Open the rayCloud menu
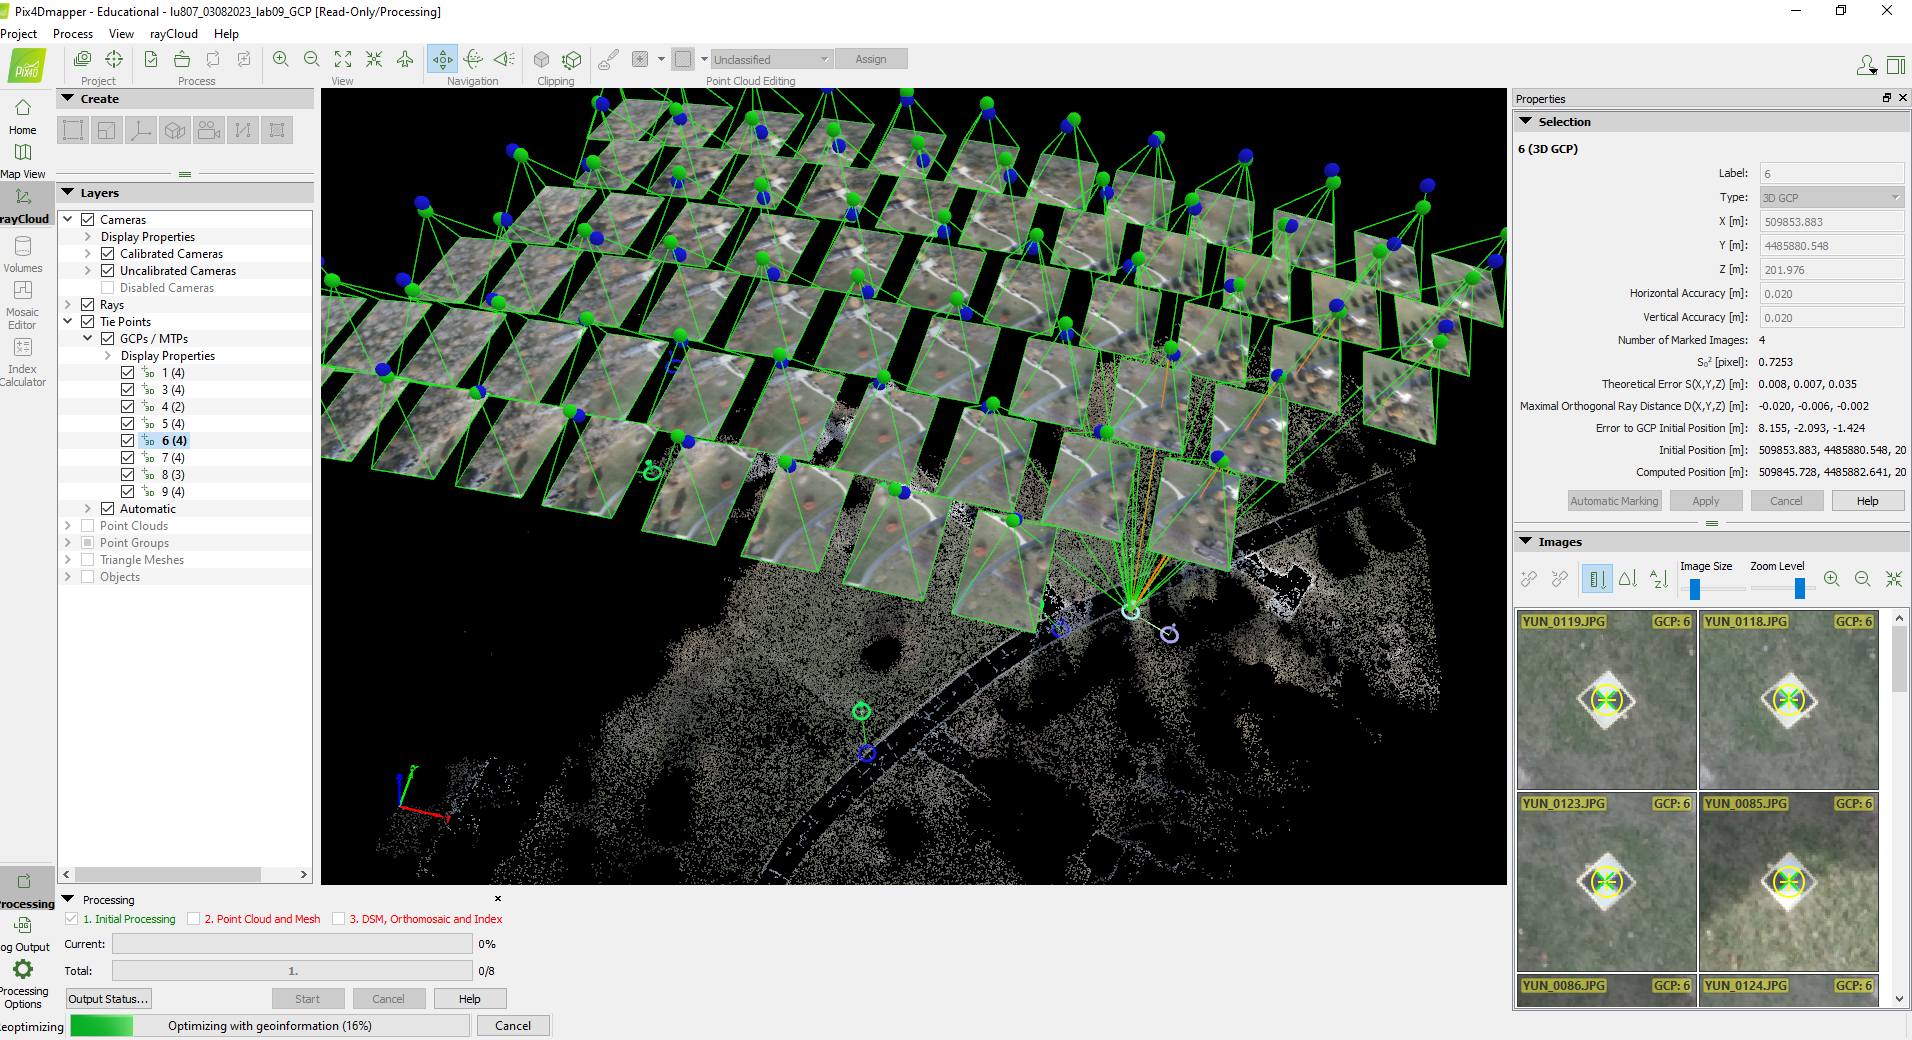Viewport: 1912px width, 1040px height. pos(174,34)
